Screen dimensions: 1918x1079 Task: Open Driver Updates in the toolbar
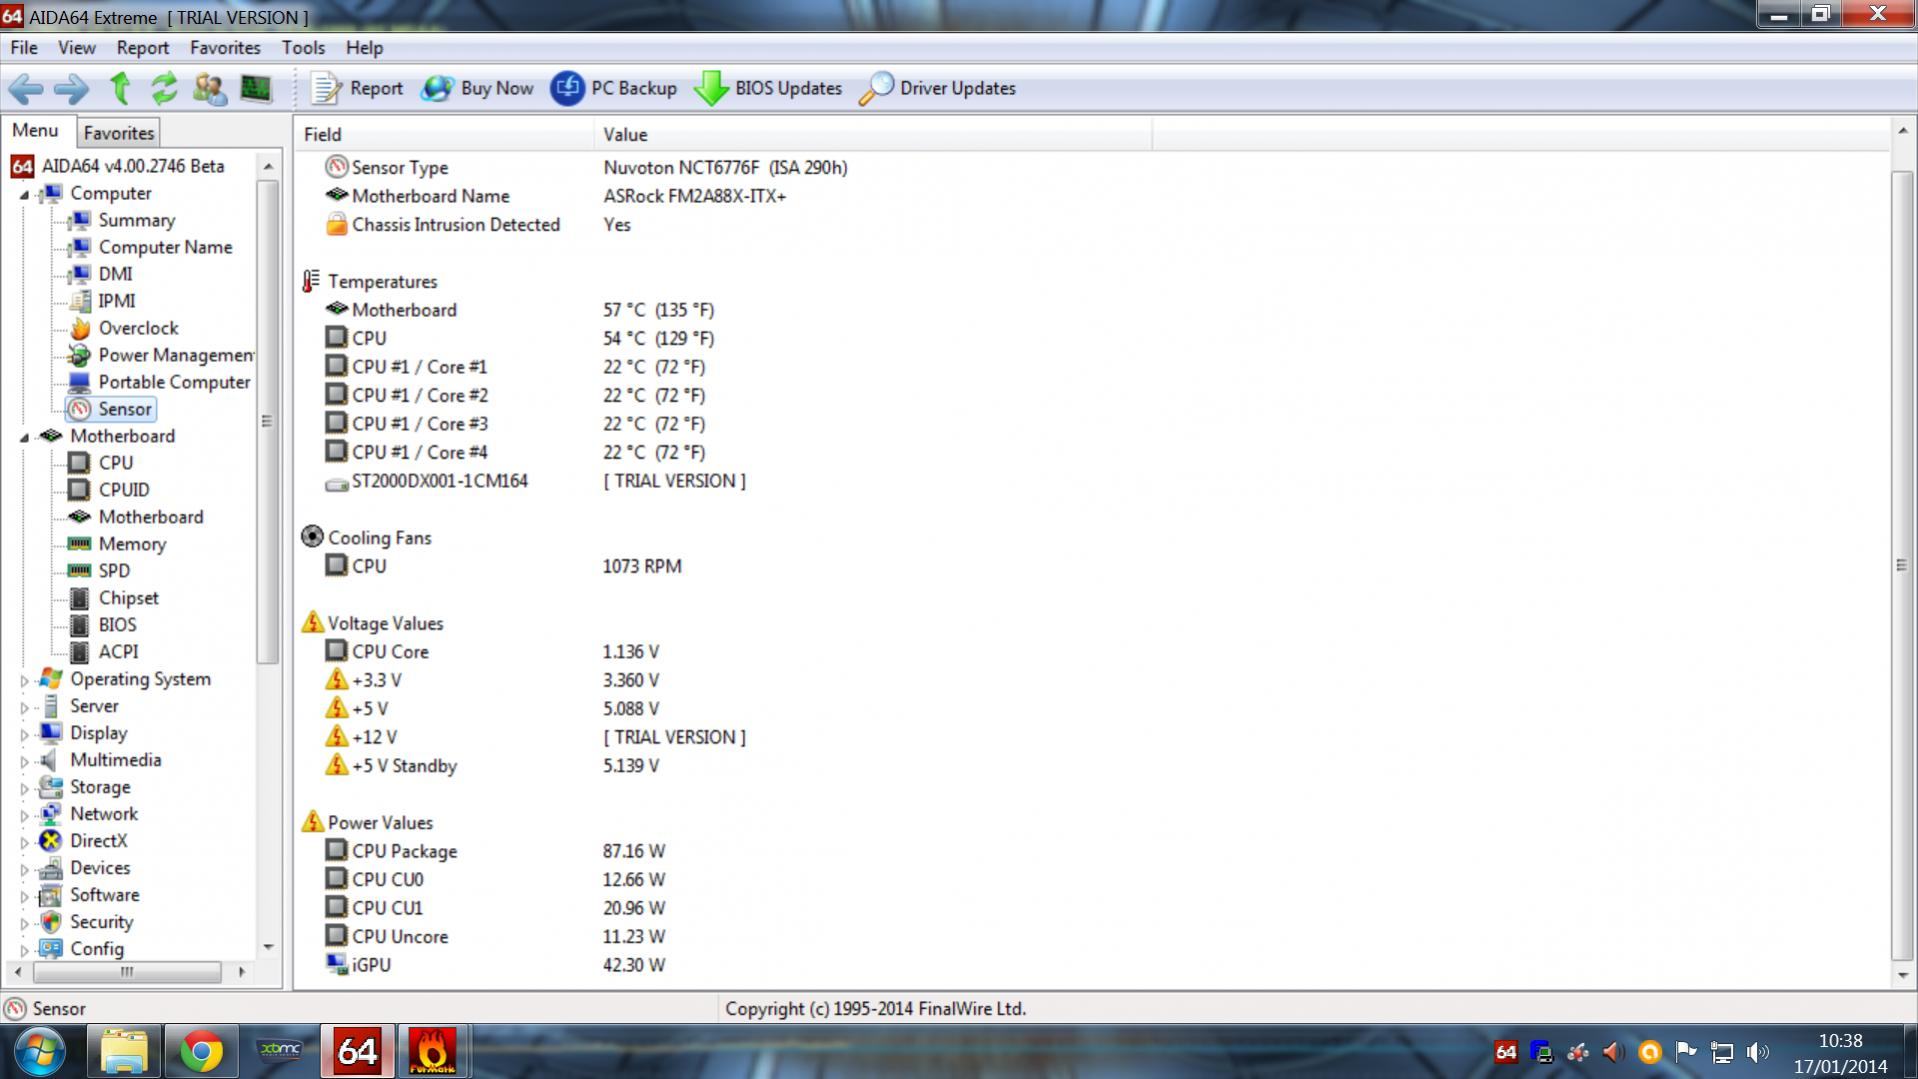937,89
